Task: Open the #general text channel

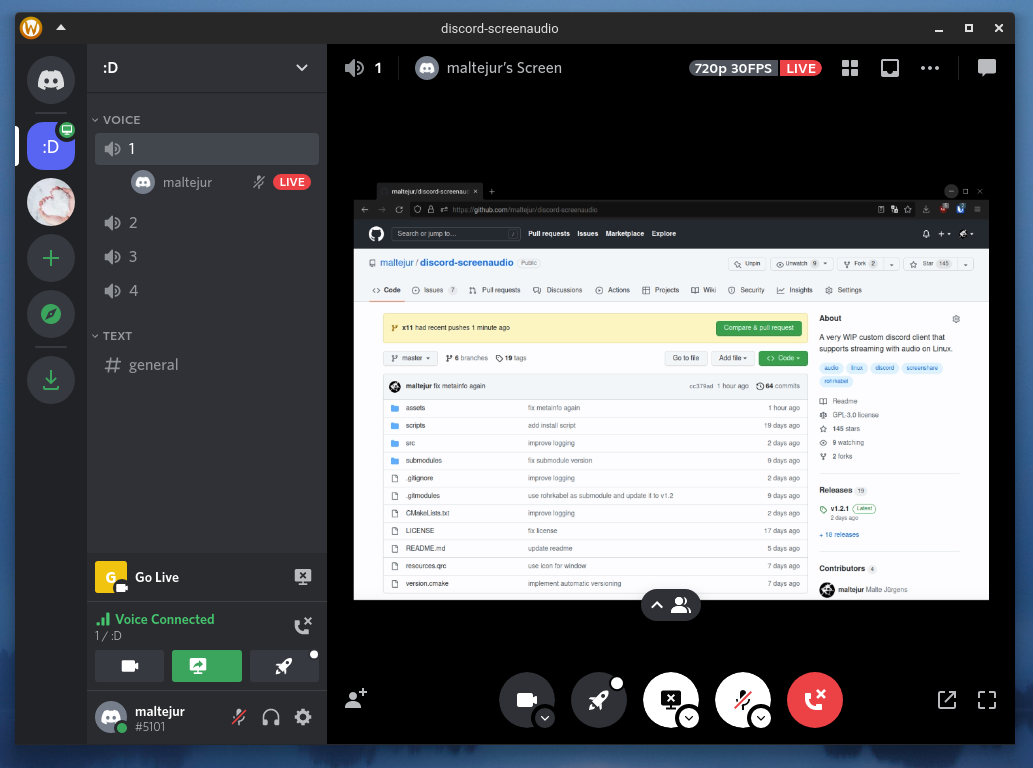Action: click(207, 365)
